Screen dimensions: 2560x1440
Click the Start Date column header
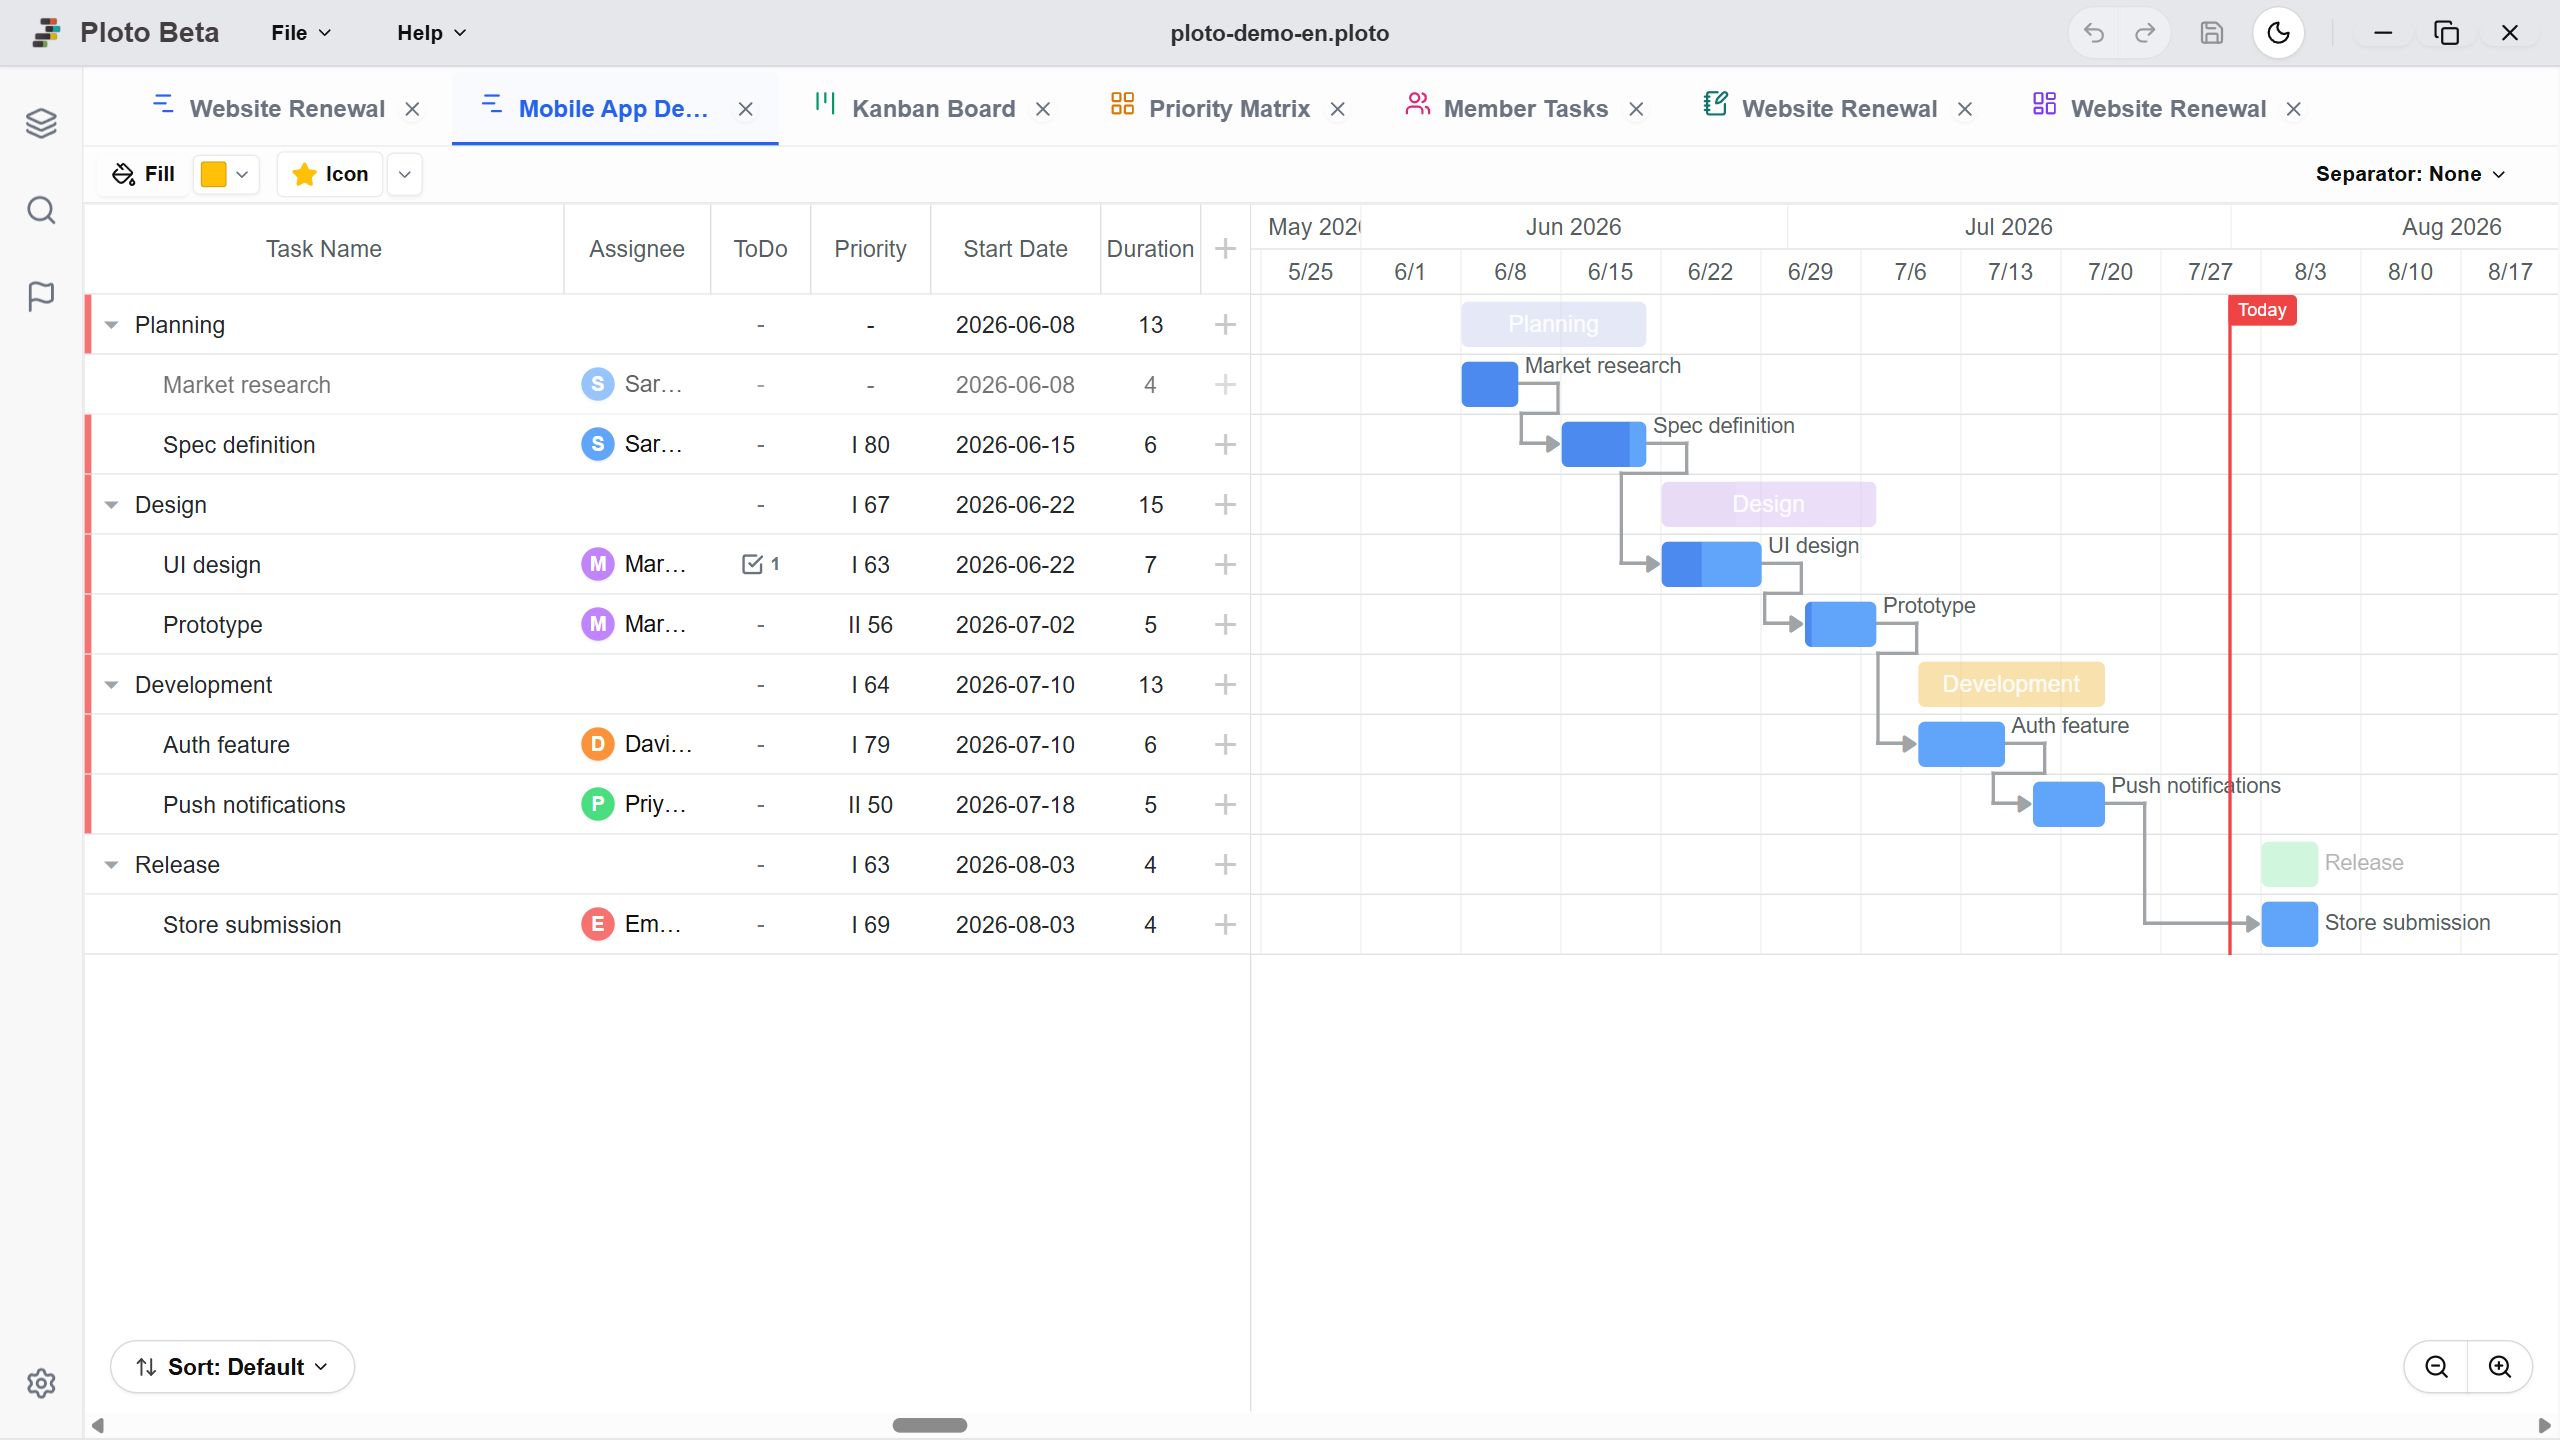pyautogui.click(x=1015, y=249)
